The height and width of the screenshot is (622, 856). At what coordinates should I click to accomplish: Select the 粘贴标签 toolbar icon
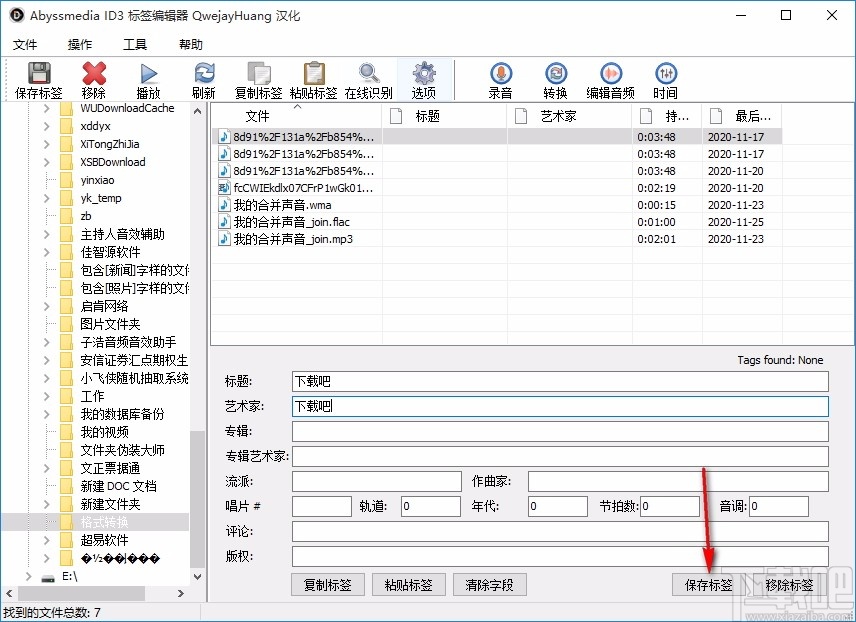(x=313, y=79)
